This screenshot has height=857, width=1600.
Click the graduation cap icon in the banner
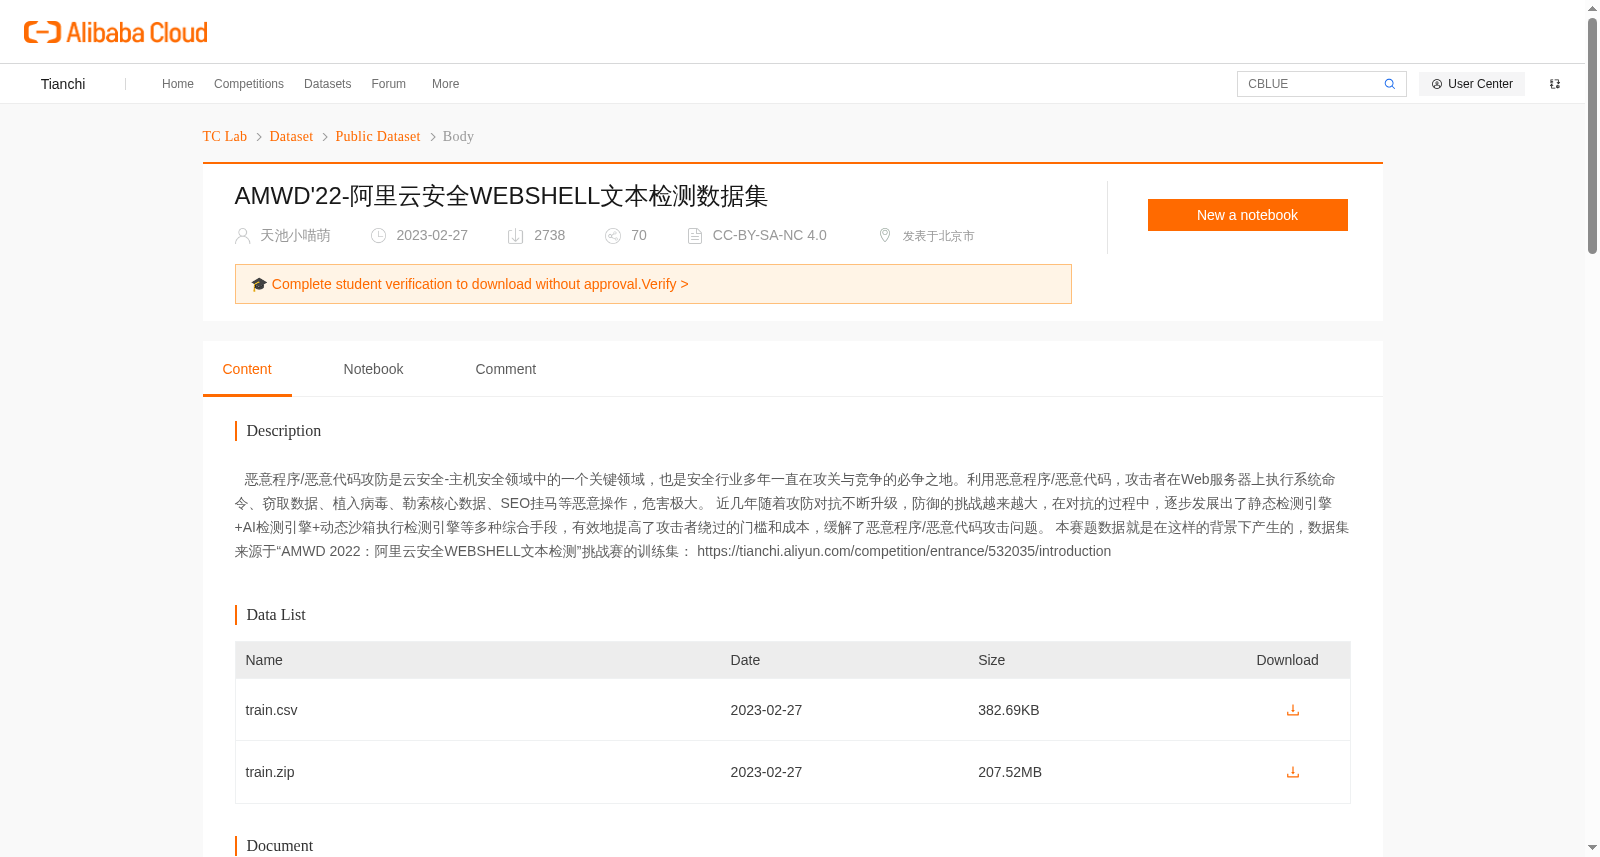tap(259, 284)
